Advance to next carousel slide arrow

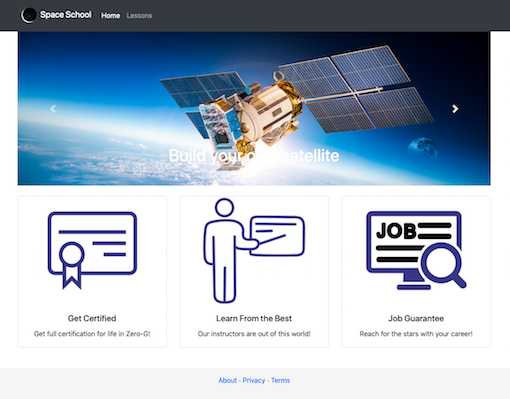click(455, 108)
